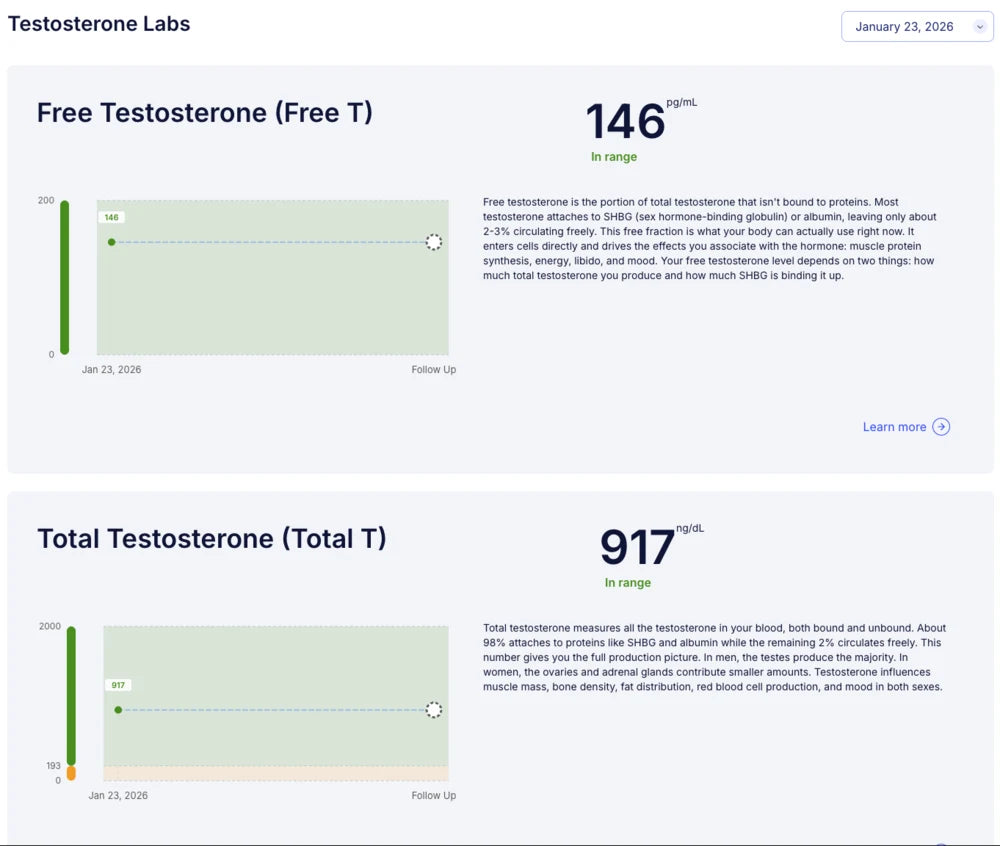Screen dimensions: 1000x846
Task: Click the Free Testosterone (Free T) heading
Action: click(x=205, y=113)
